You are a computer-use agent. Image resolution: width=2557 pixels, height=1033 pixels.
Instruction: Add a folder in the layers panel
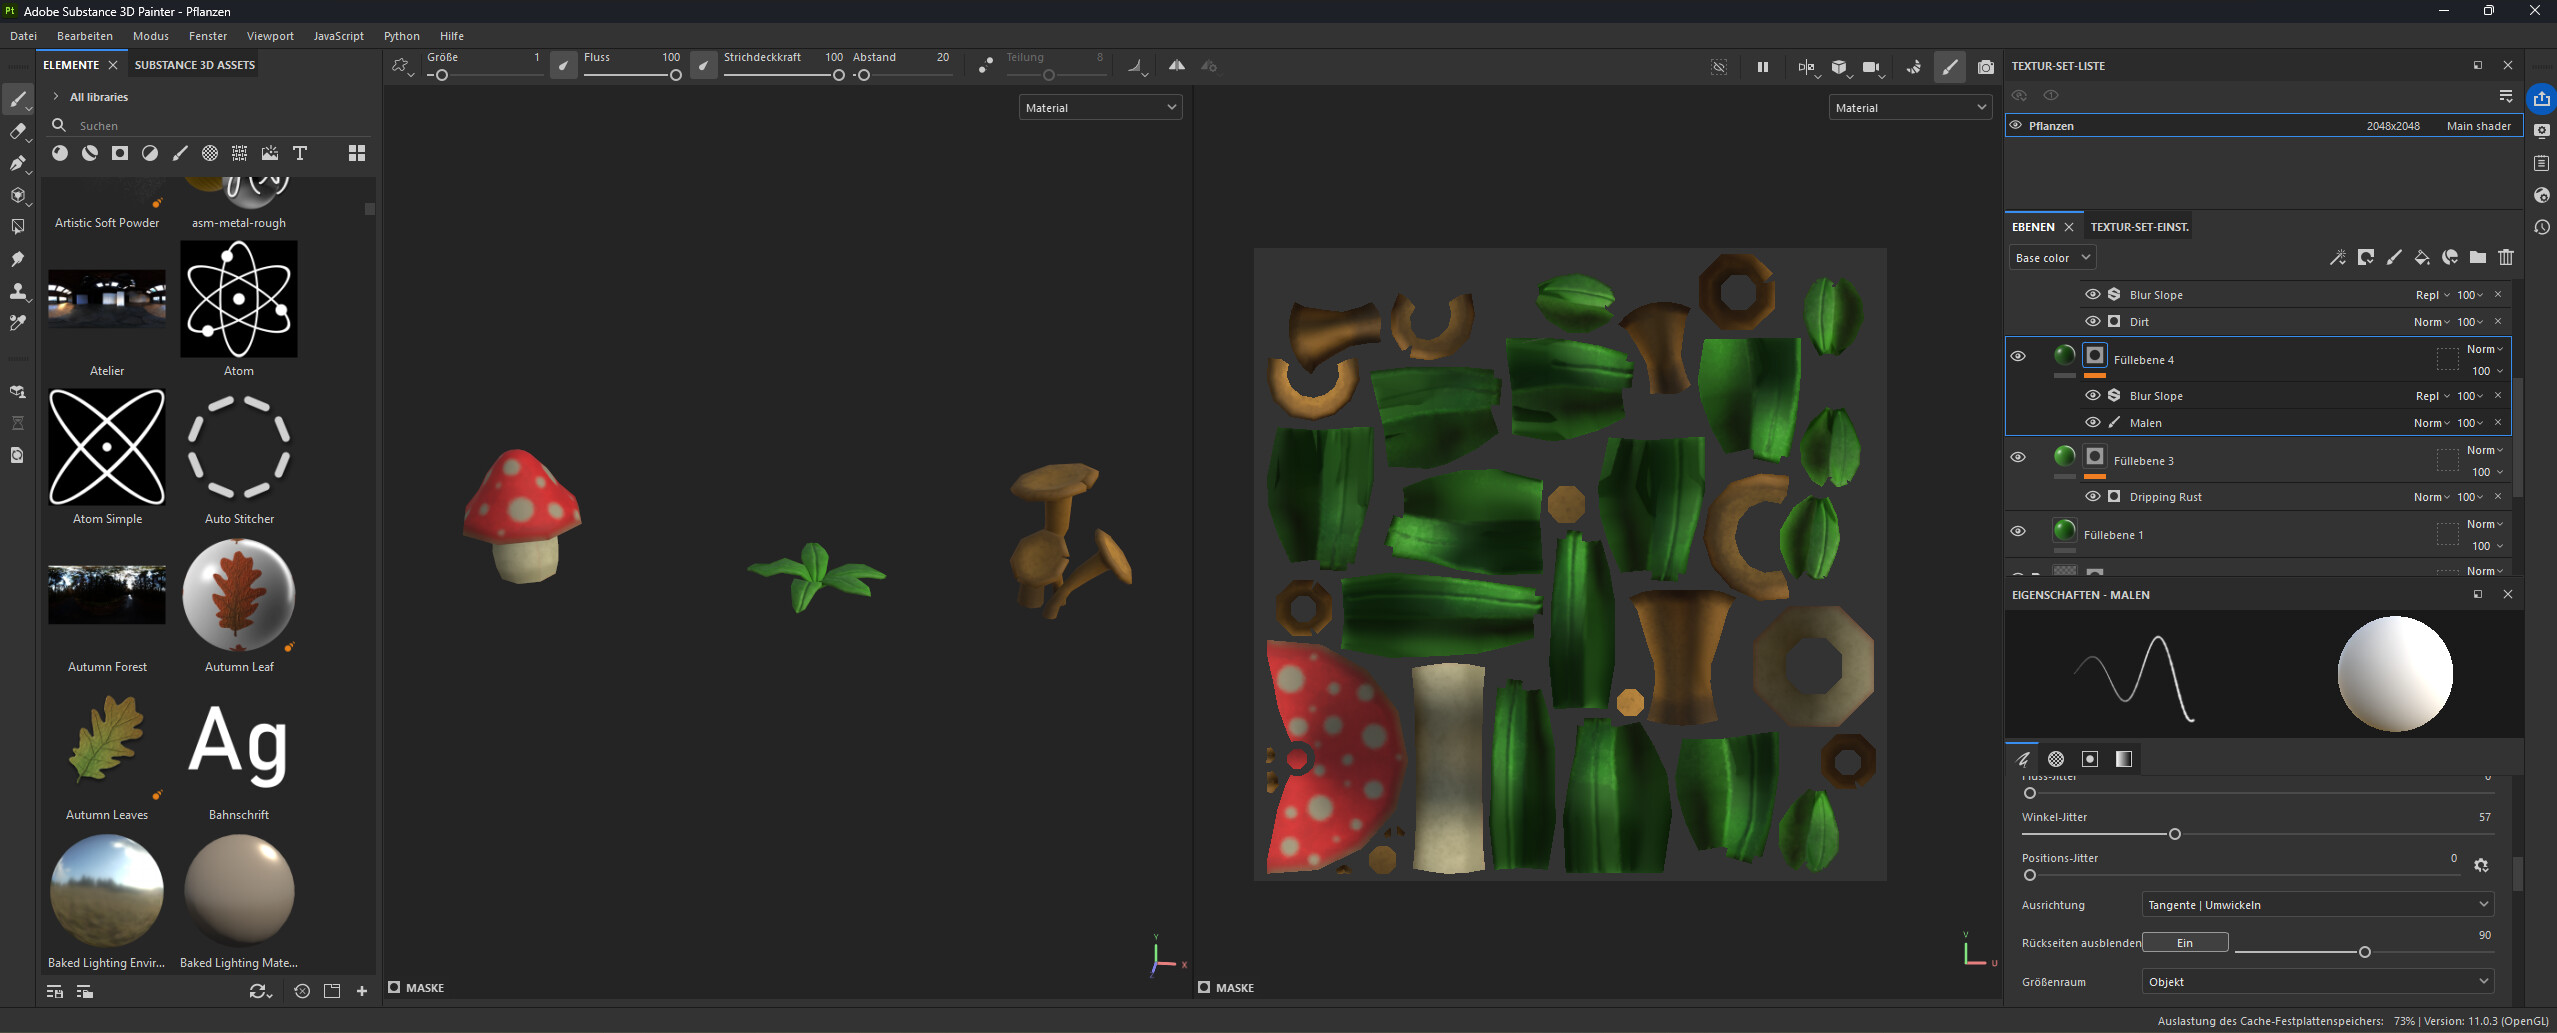pyautogui.click(x=2477, y=258)
